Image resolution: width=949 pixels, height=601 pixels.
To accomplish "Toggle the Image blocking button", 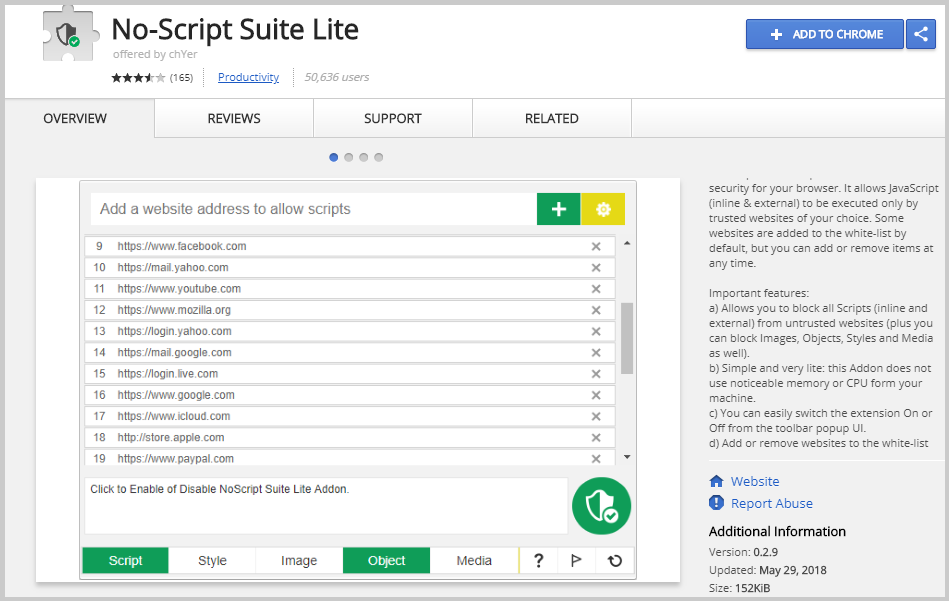I will [299, 560].
